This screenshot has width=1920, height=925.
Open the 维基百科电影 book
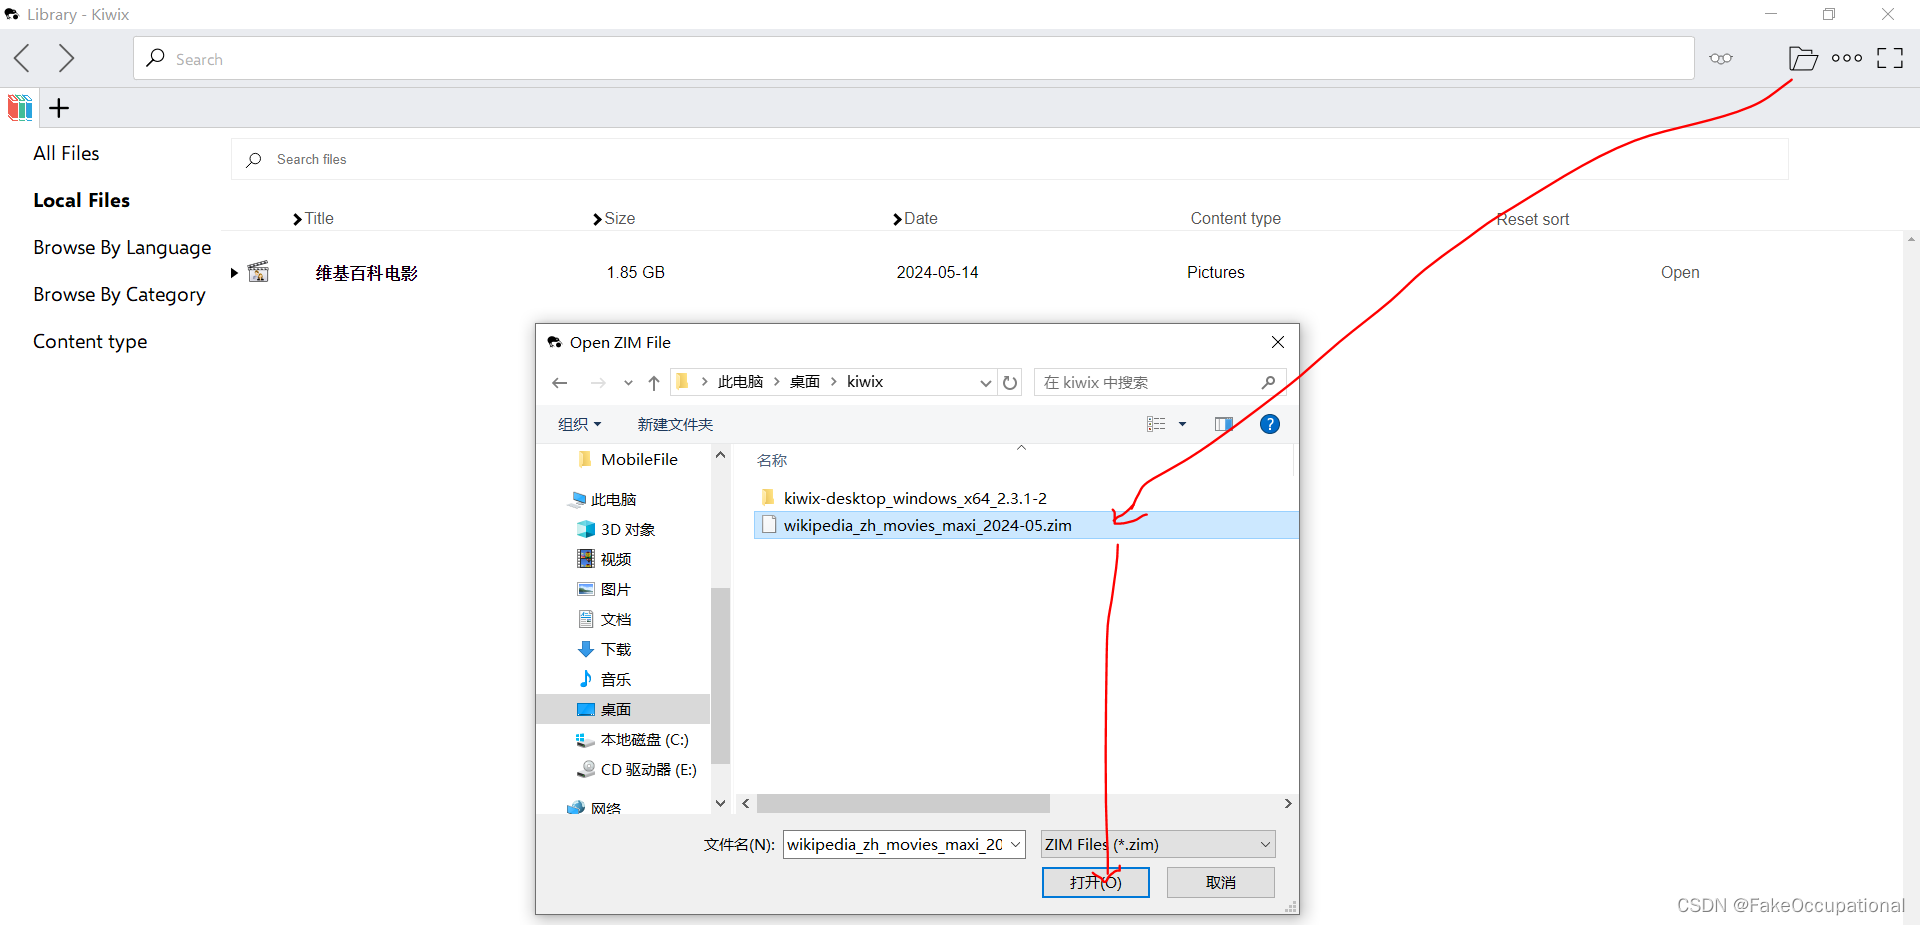click(x=1680, y=272)
